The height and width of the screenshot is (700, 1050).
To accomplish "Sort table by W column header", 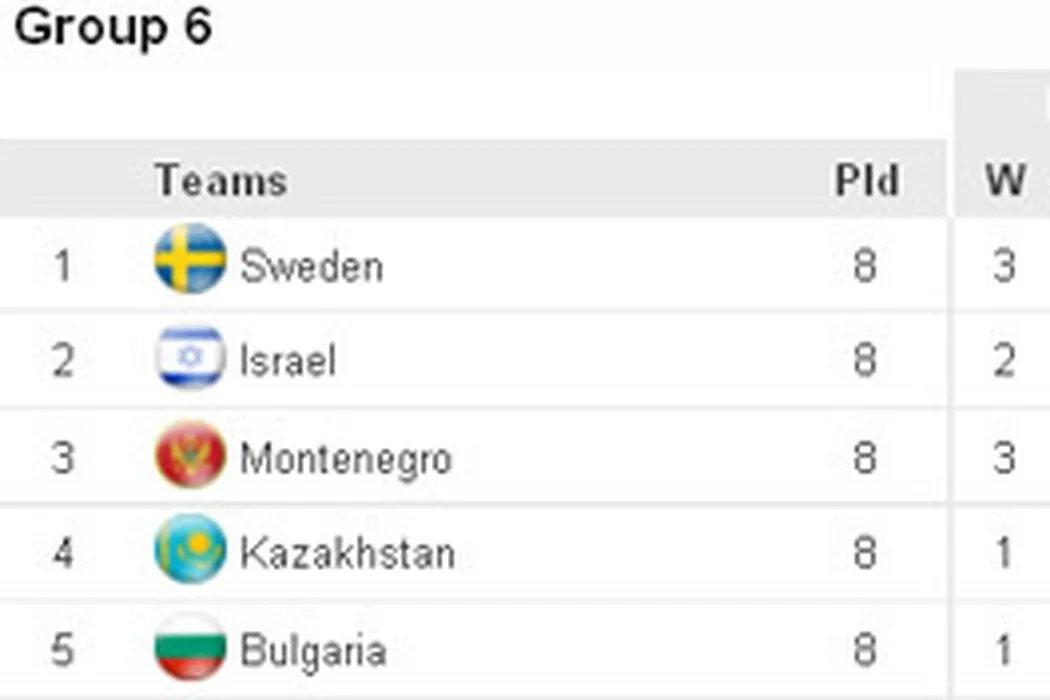I will [1005, 181].
